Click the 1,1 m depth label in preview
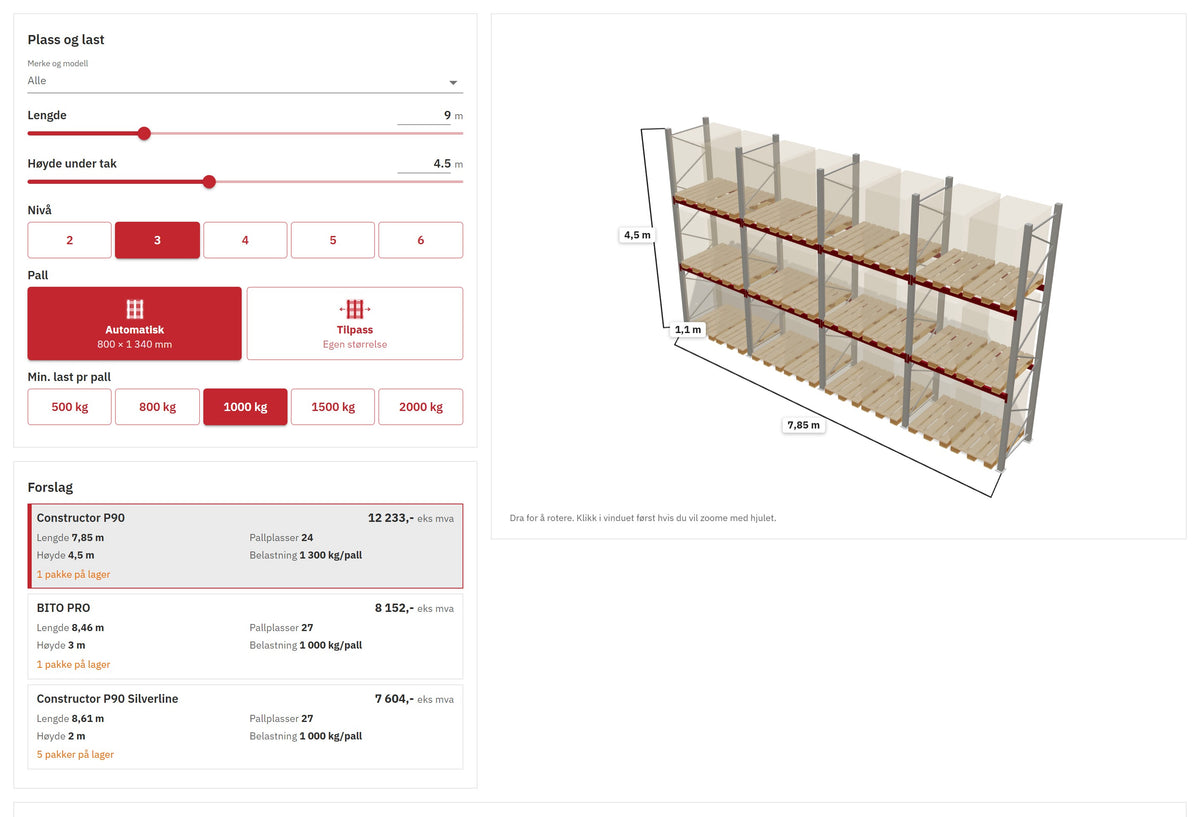The width and height of the screenshot is (1200, 817). point(688,329)
